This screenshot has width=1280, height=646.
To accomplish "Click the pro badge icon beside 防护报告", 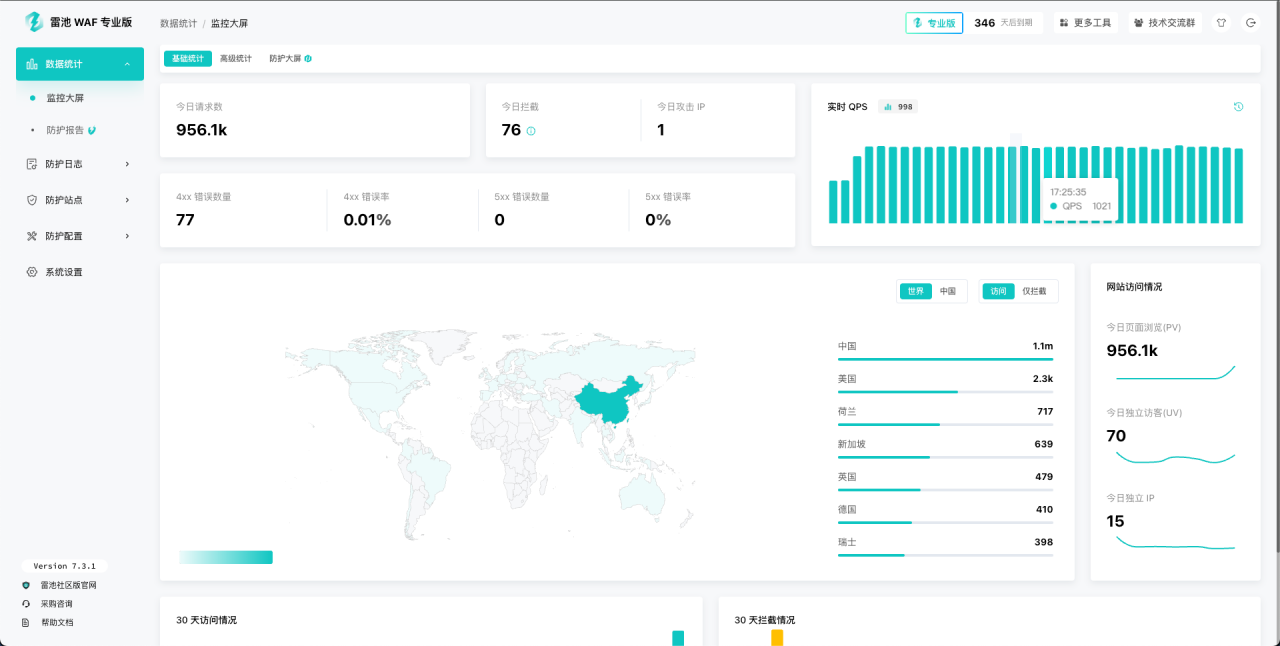I will pyautogui.click(x=92, y=130).
